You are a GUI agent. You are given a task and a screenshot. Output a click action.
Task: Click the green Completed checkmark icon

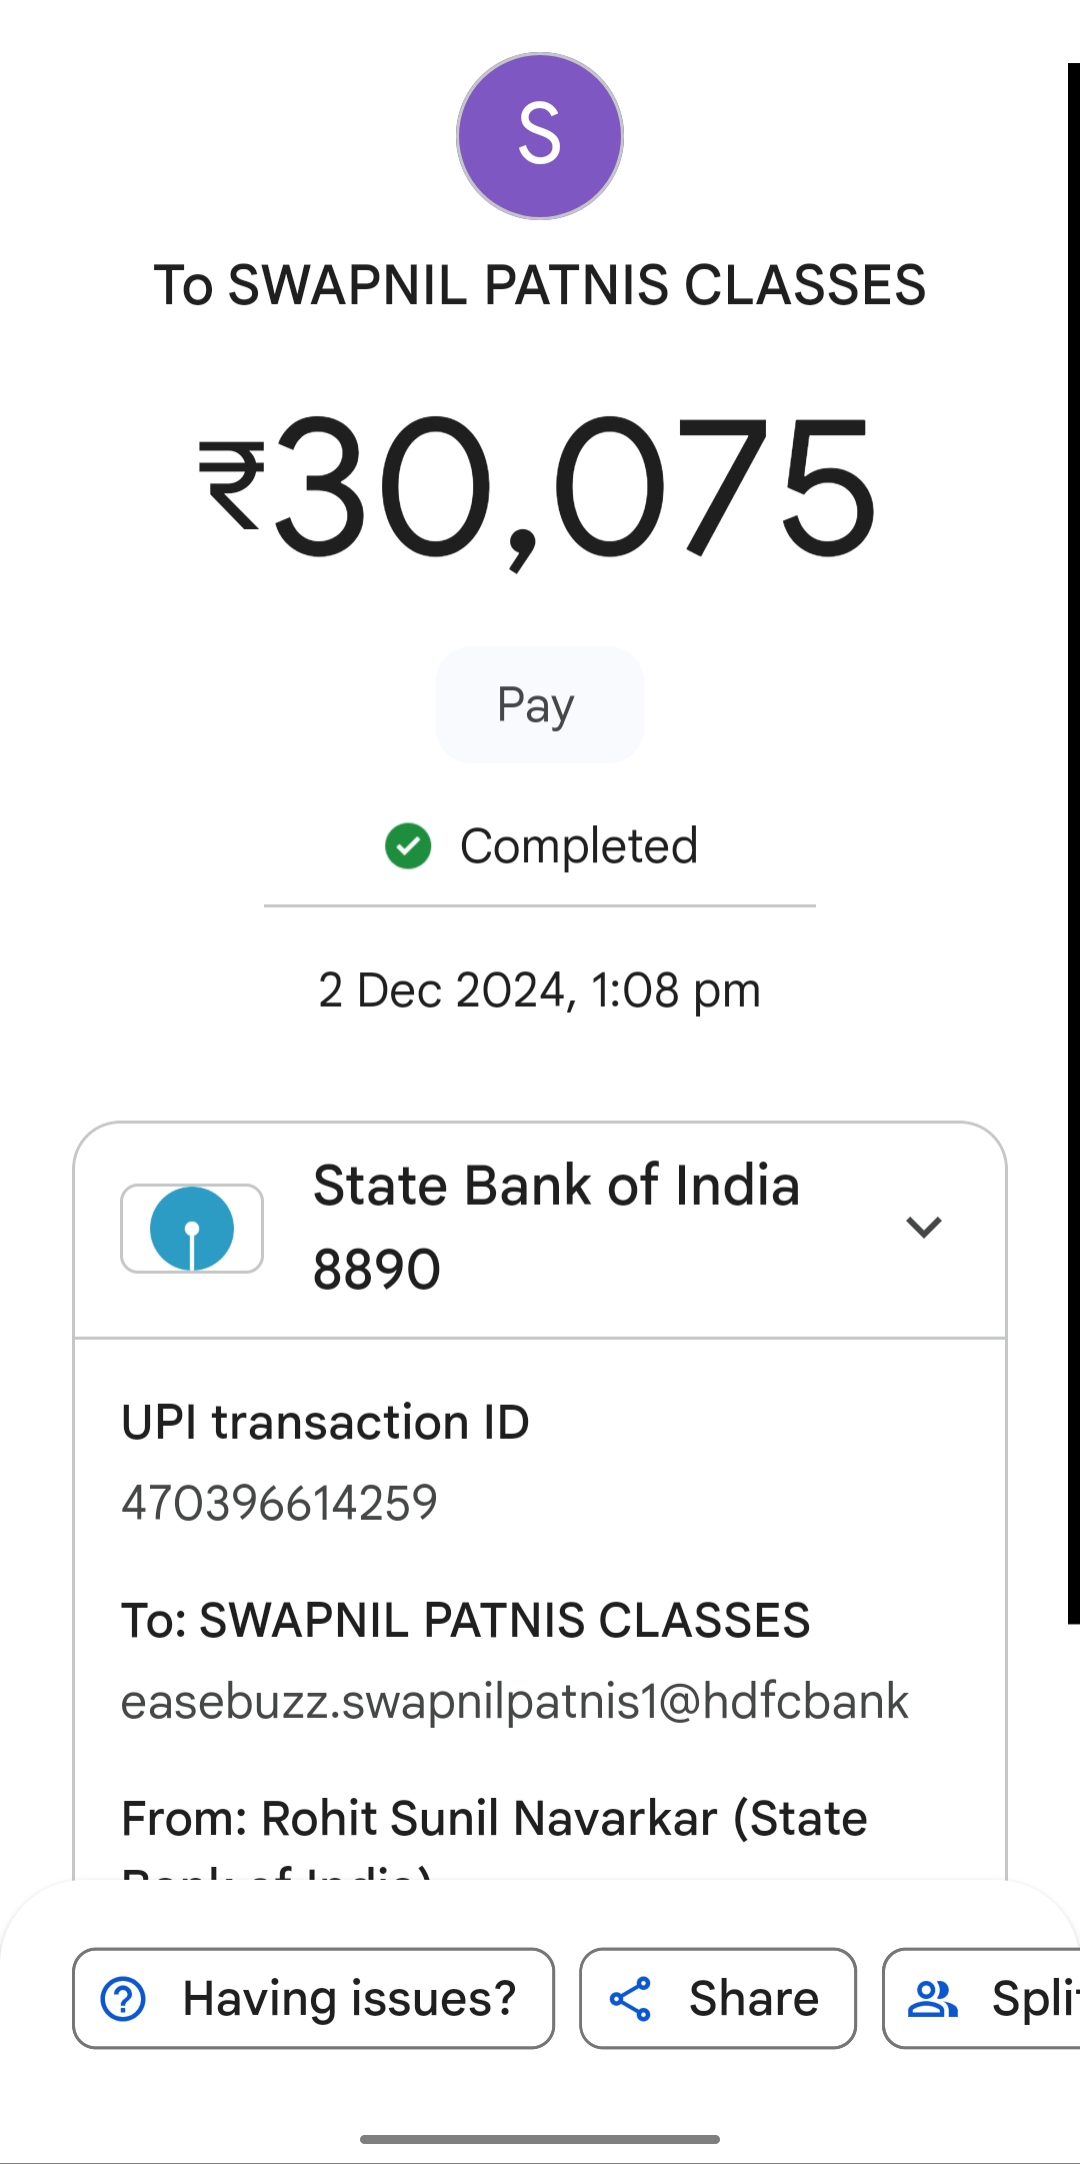[x=408, y=846]
